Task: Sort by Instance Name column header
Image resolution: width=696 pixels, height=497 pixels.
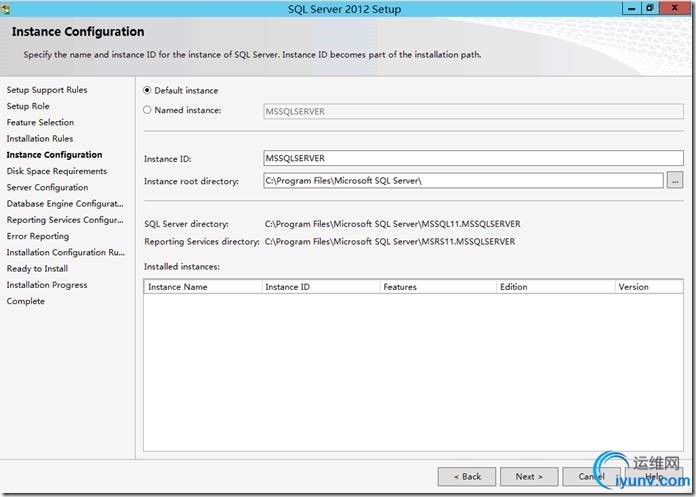Action: point(203,287)
